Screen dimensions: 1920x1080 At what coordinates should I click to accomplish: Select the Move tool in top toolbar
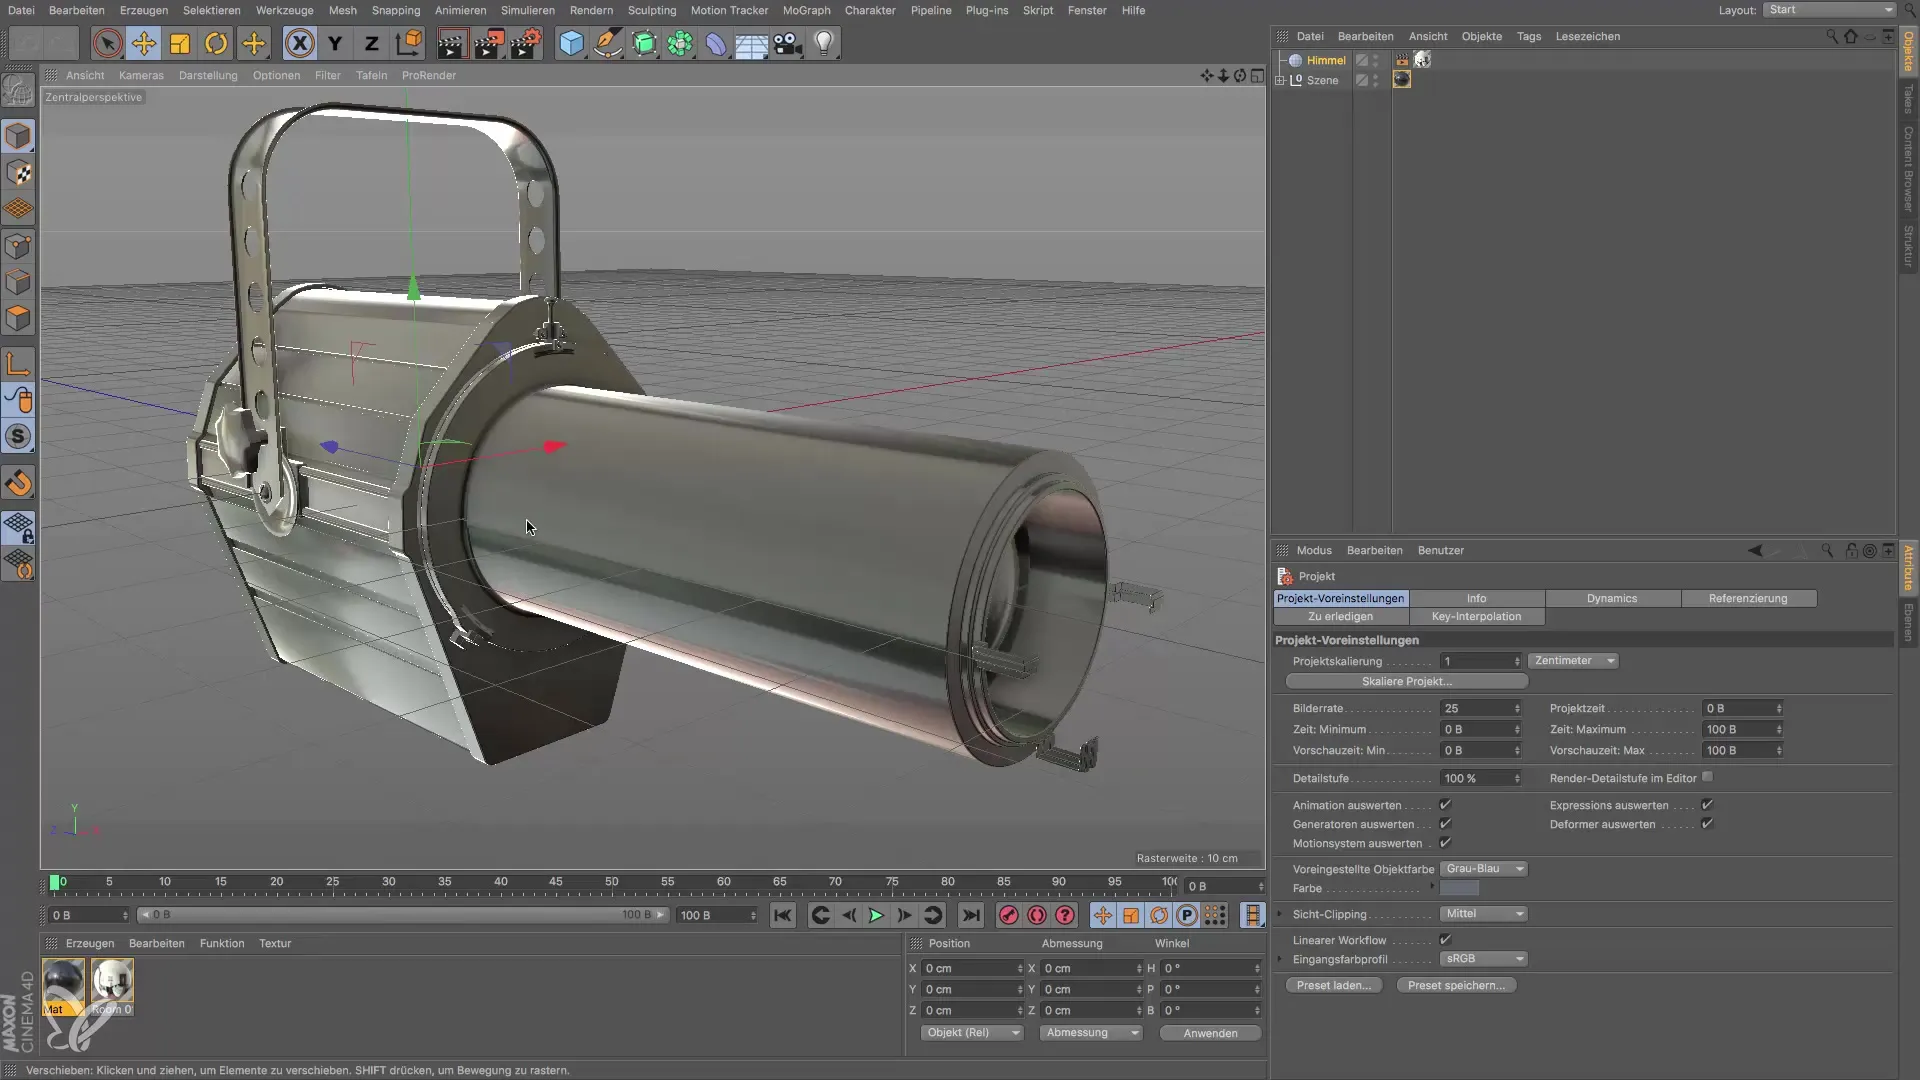[143, 43]
